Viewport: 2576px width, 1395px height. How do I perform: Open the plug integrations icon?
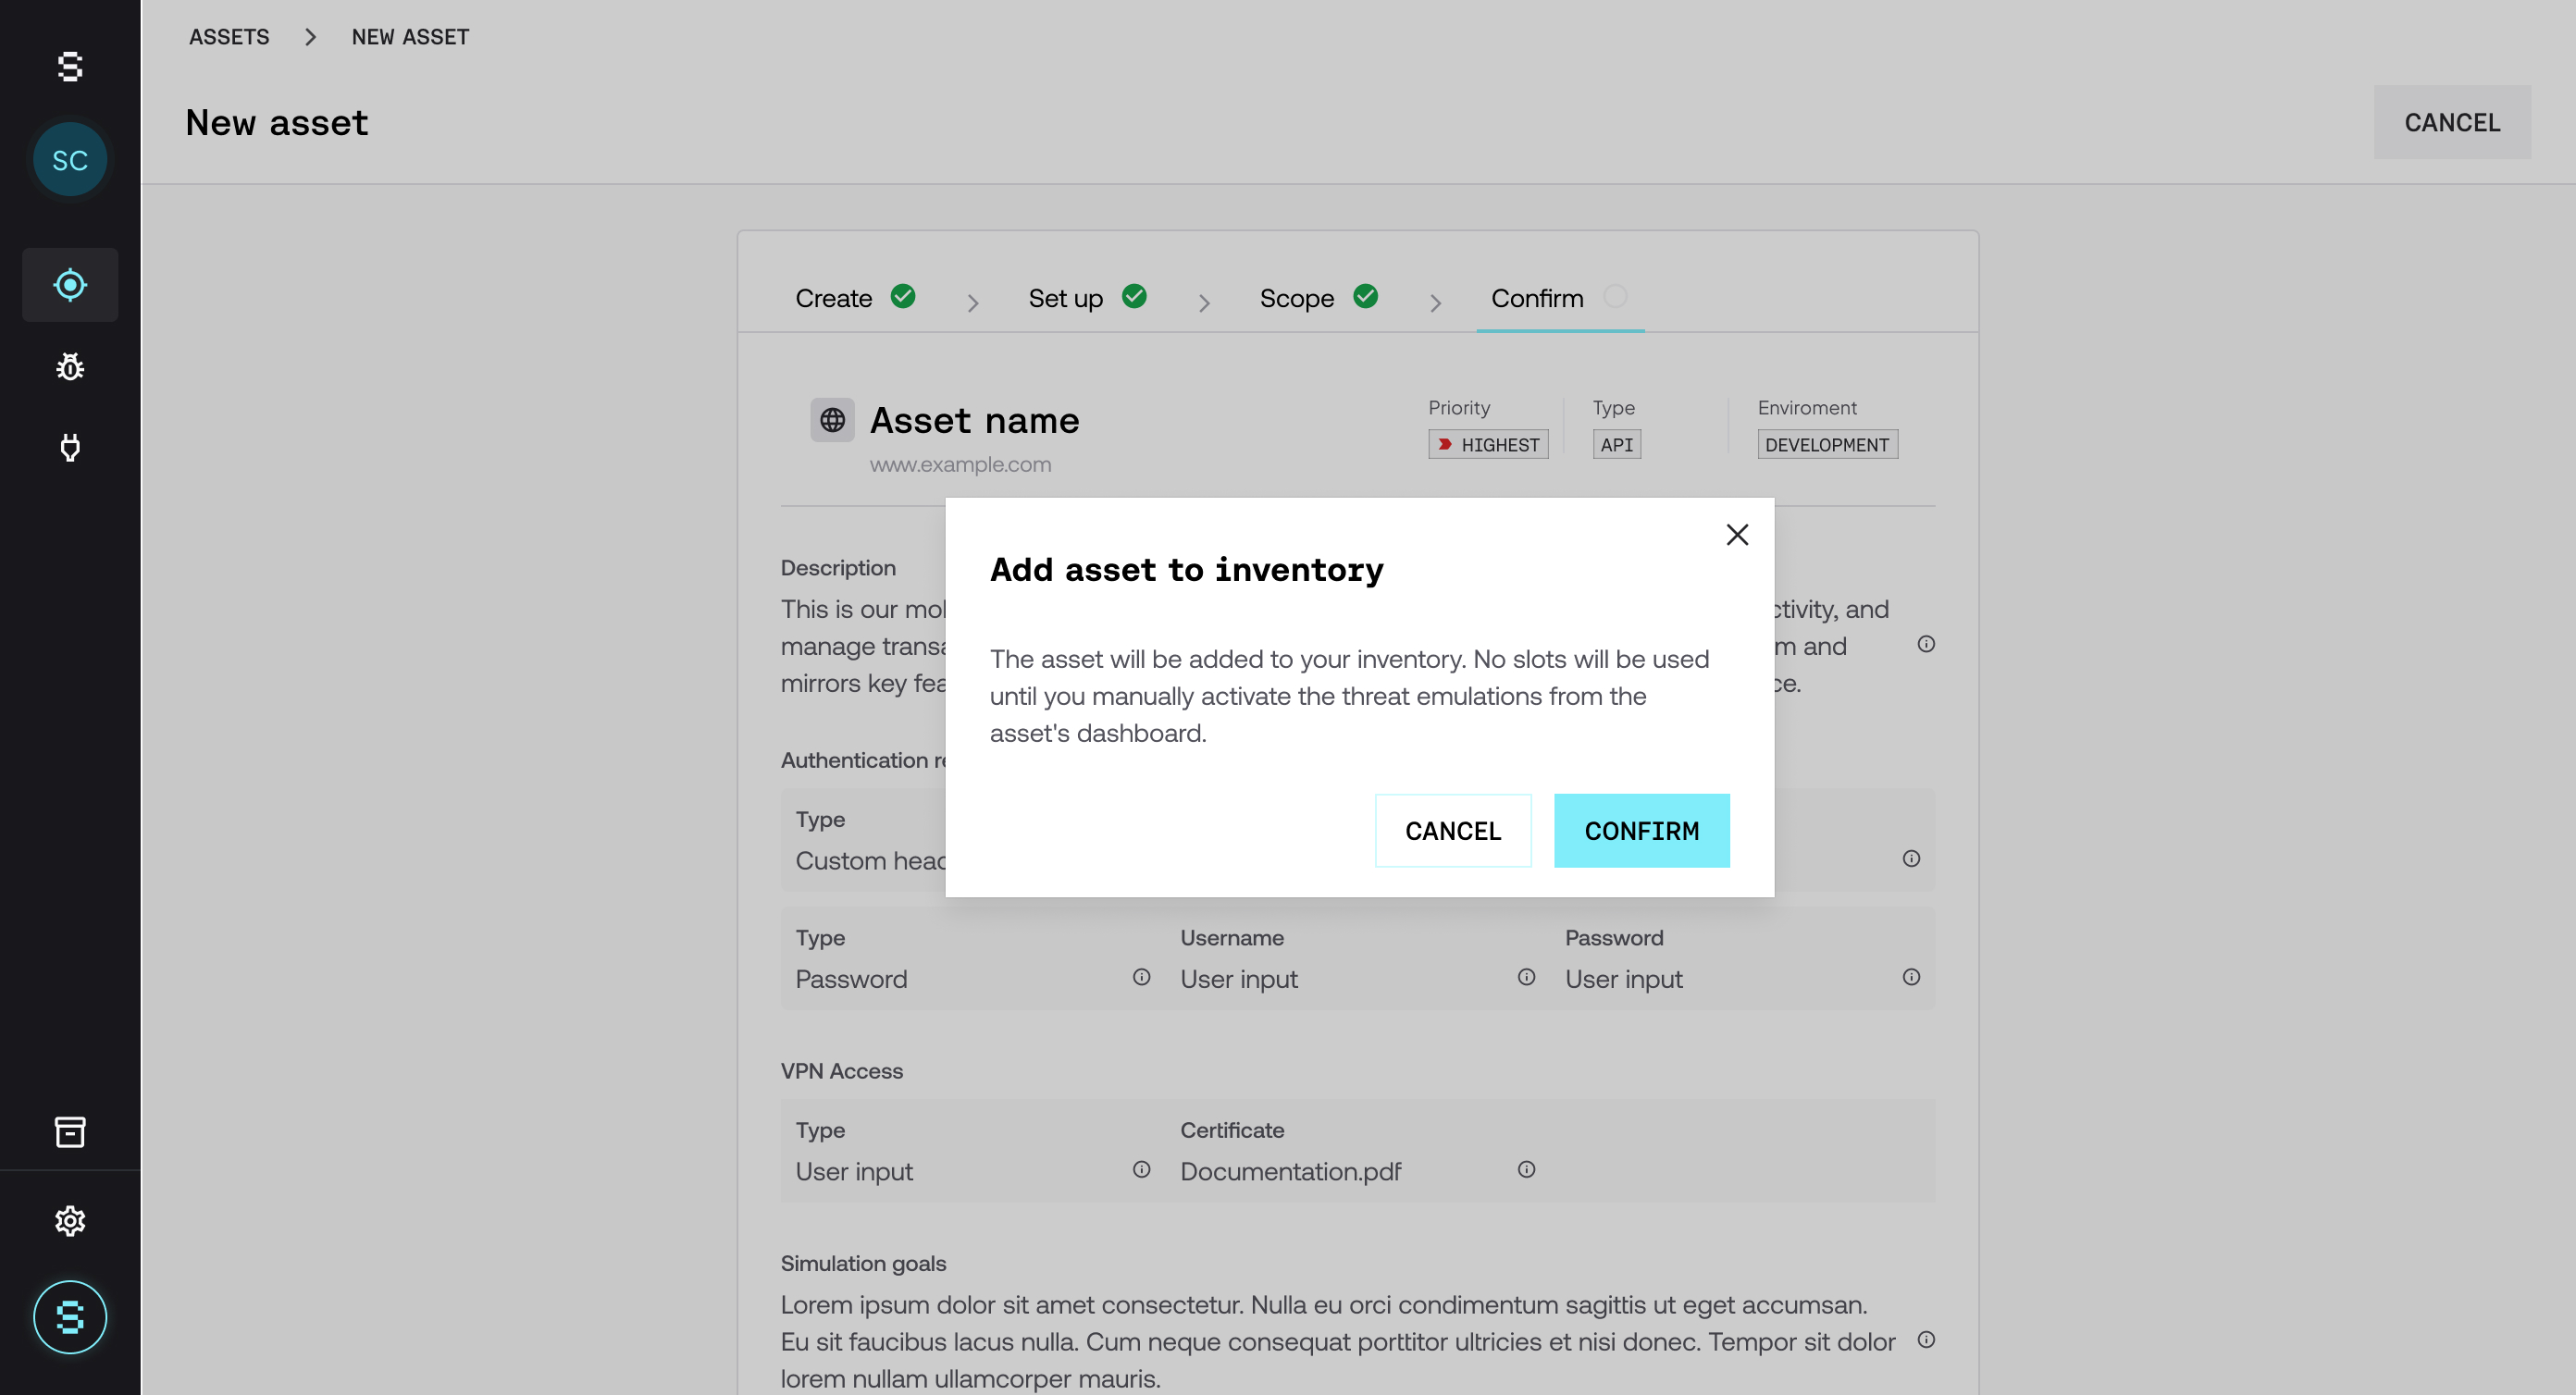coord(70,447)
